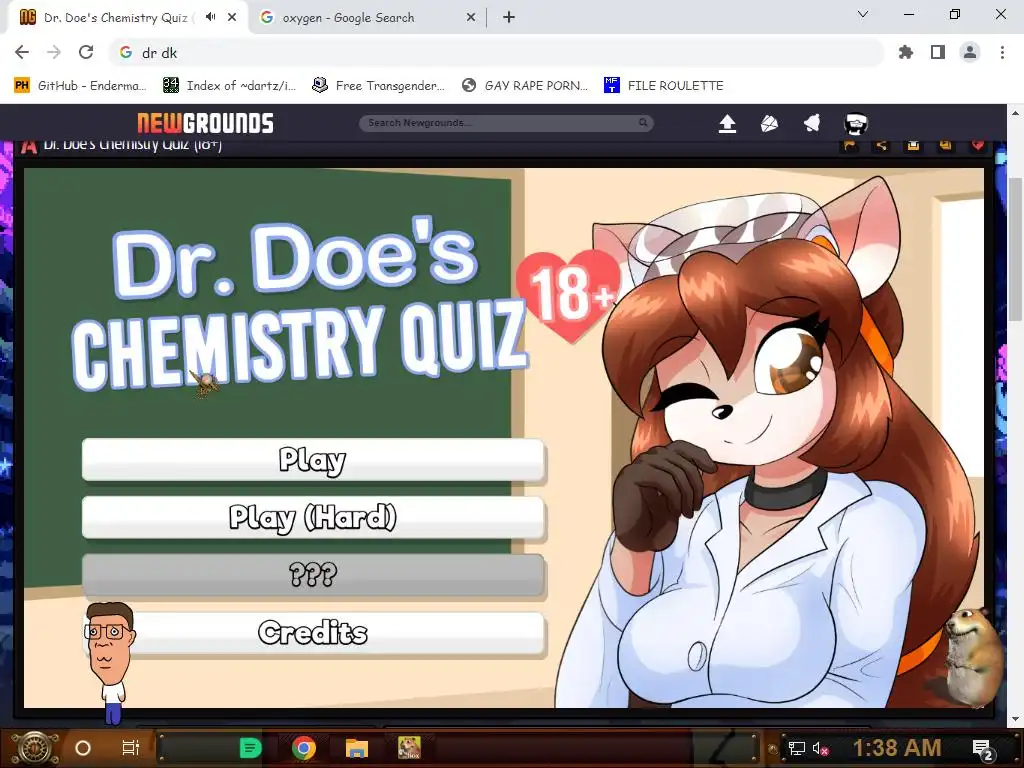Click the Search Newgrounds field
The width and height of the screenshot is (1024, 768).
coord(506,123)
